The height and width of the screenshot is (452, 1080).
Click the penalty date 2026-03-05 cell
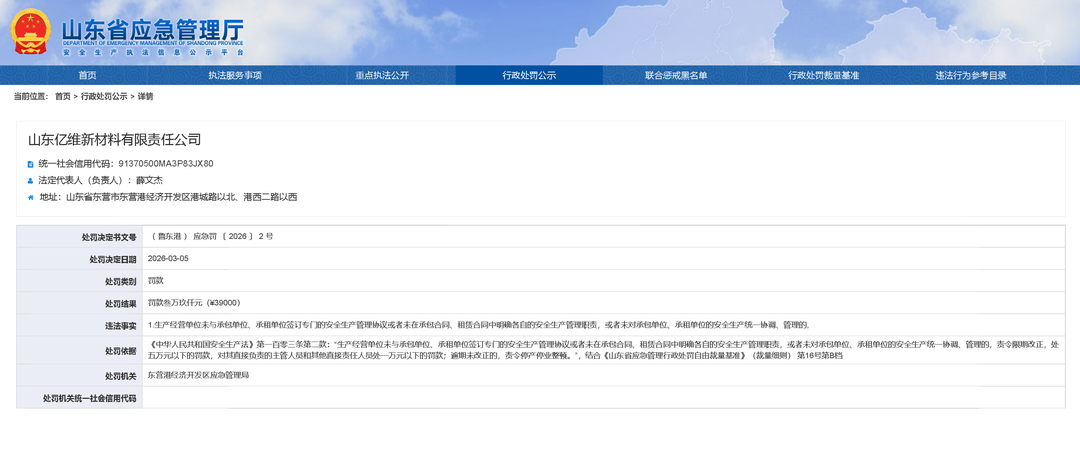click(x=168, y=258)
